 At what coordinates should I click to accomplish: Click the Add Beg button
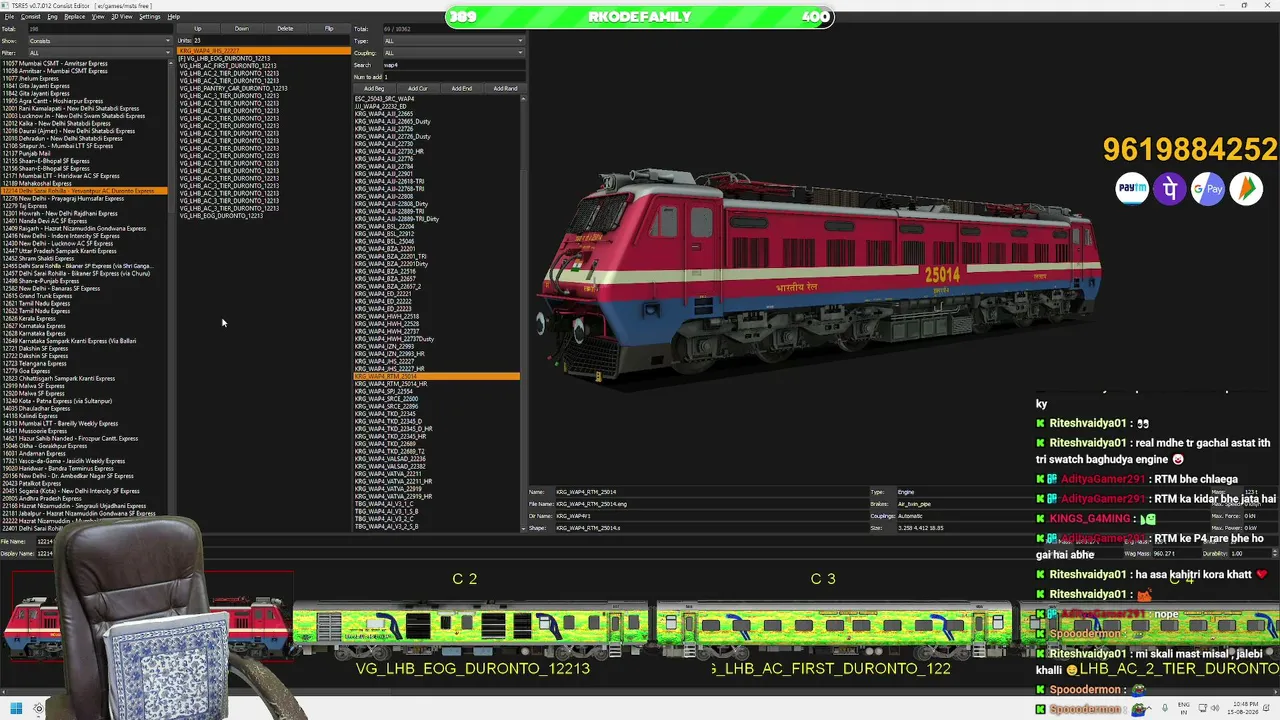click(x=374, y=89)
